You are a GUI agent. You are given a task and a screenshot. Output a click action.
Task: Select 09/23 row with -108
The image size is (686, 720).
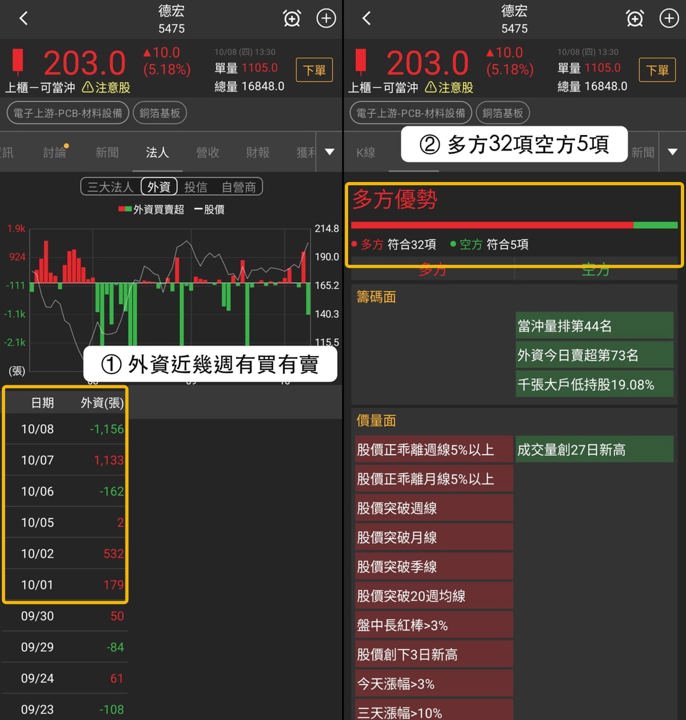[x=66, y=709]
